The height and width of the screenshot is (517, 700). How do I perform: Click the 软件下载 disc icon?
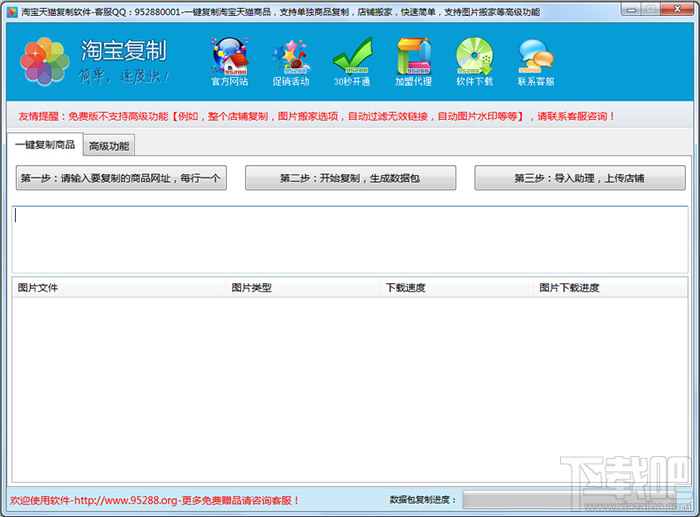tap(475, 61)
